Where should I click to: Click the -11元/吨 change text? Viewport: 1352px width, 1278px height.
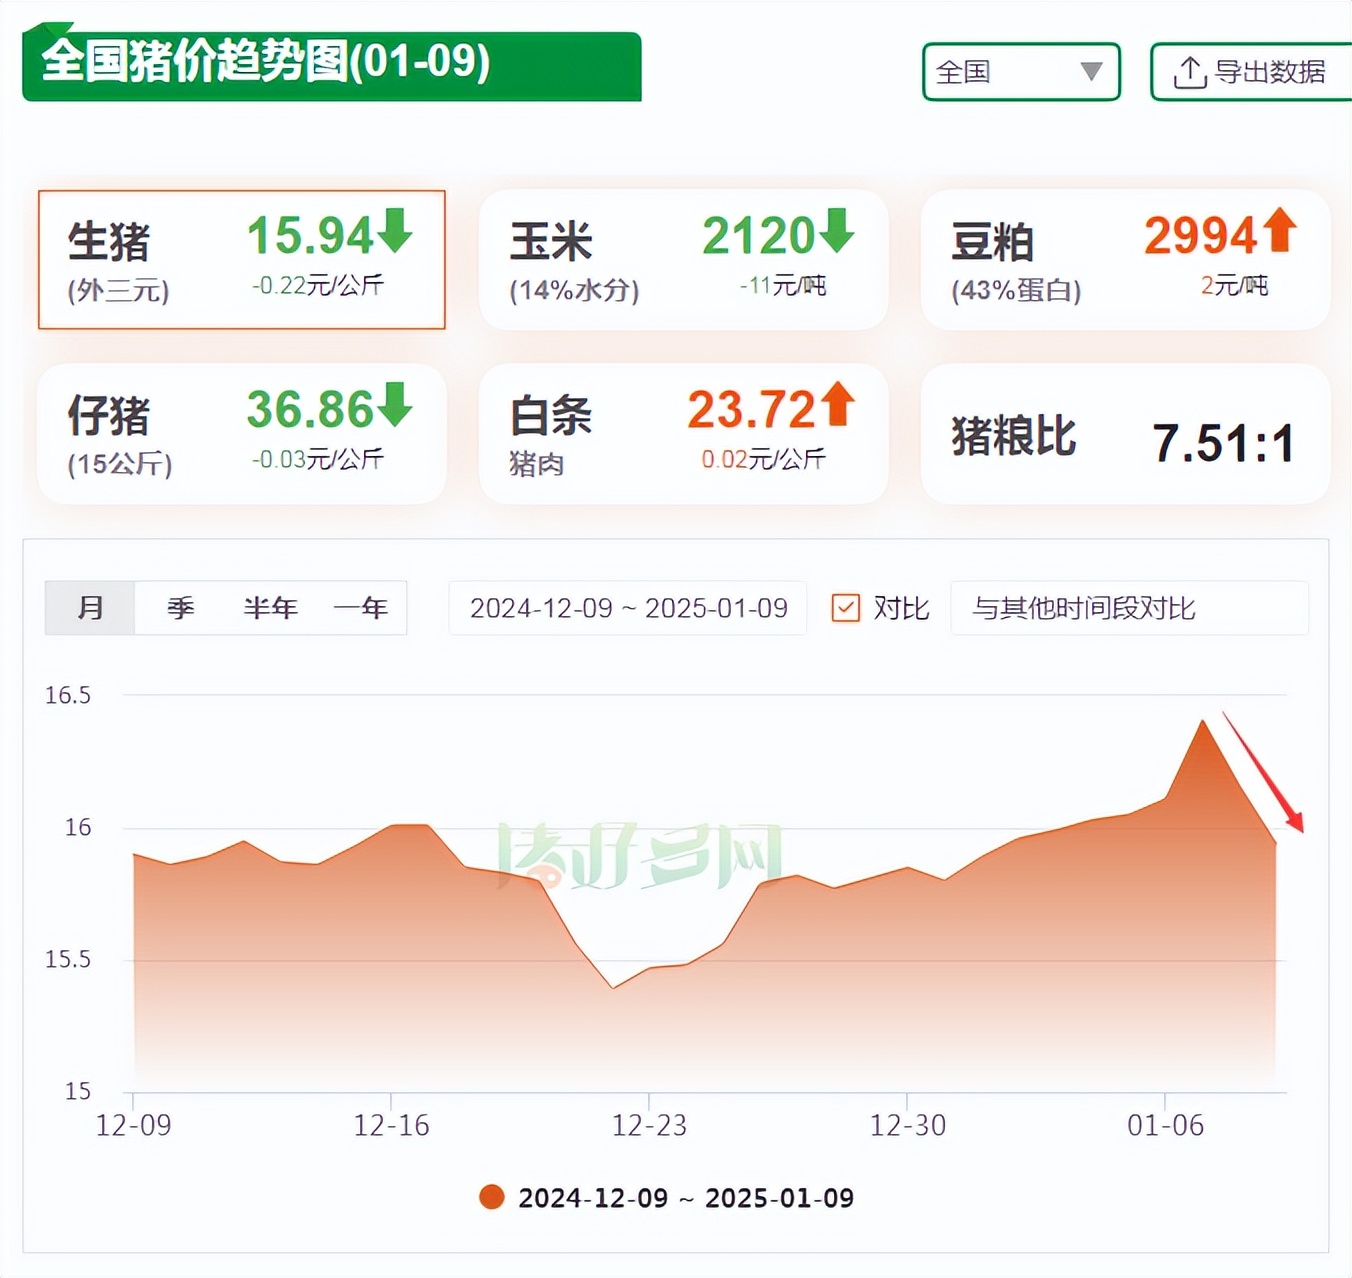(783, 286)
